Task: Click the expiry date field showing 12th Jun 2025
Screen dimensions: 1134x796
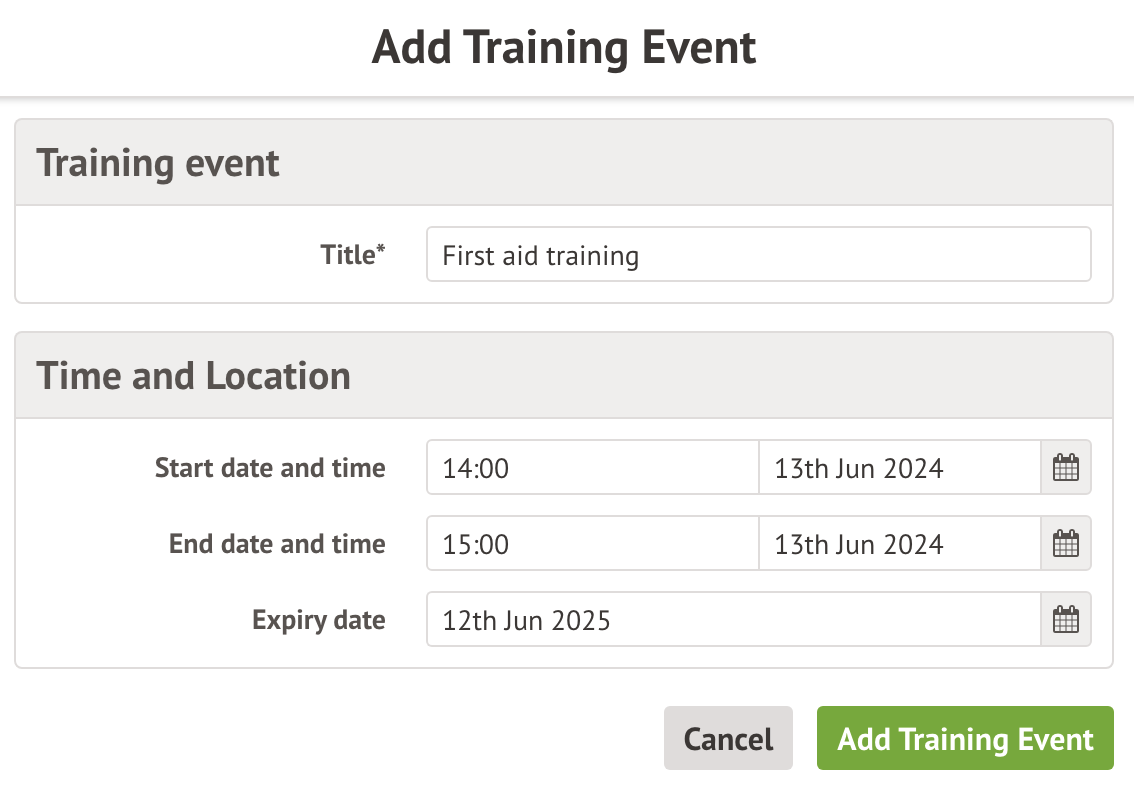Action: point(733,620)
